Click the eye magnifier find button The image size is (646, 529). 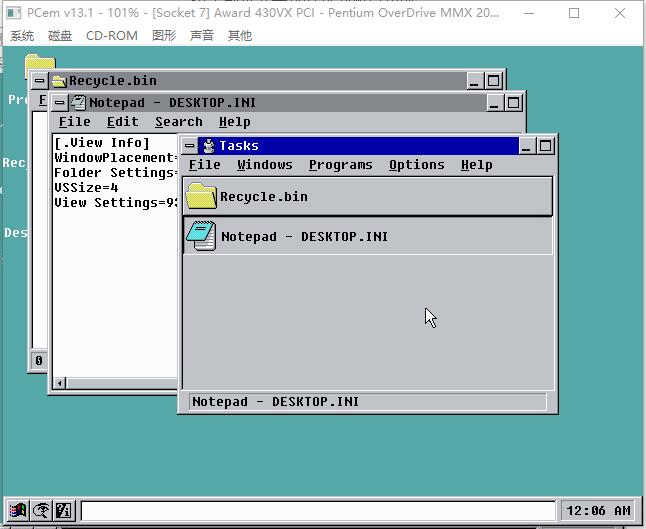(x=41, y=511)
